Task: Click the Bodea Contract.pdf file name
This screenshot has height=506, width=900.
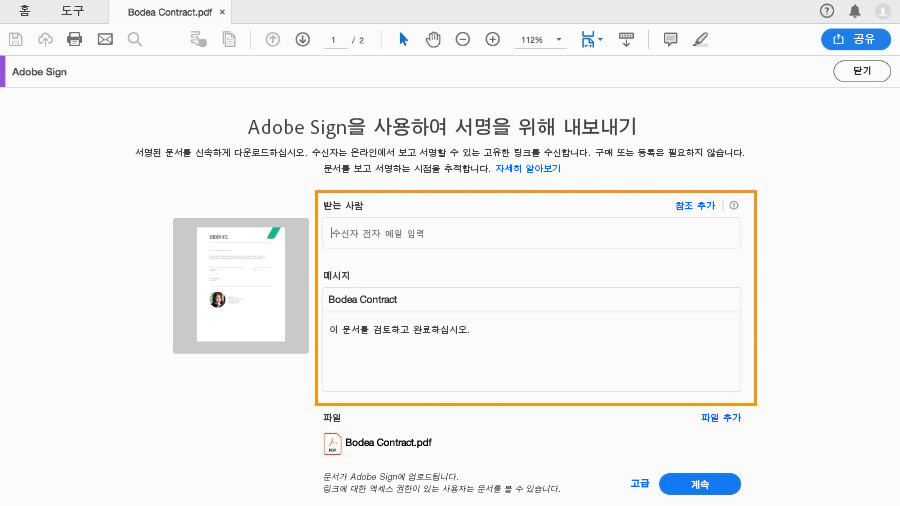Action: click(x=388, y=442)
